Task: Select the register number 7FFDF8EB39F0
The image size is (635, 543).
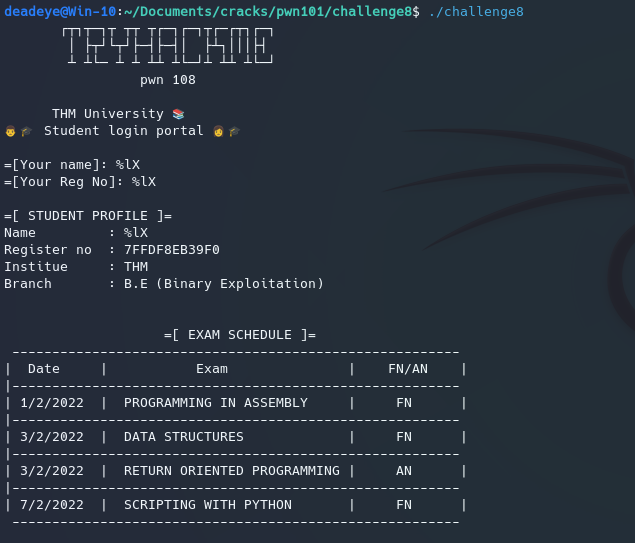Action: click(171, 250)
